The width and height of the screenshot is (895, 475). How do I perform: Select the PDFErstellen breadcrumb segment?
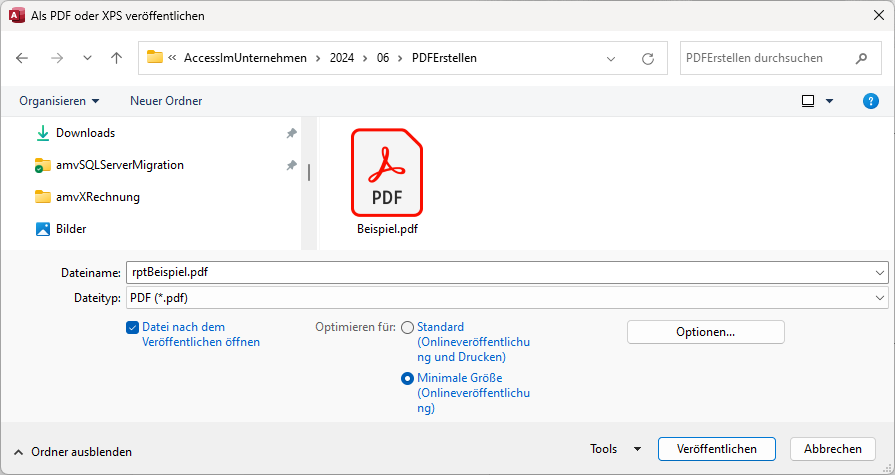pyautogui.click(x=444, y=58)
